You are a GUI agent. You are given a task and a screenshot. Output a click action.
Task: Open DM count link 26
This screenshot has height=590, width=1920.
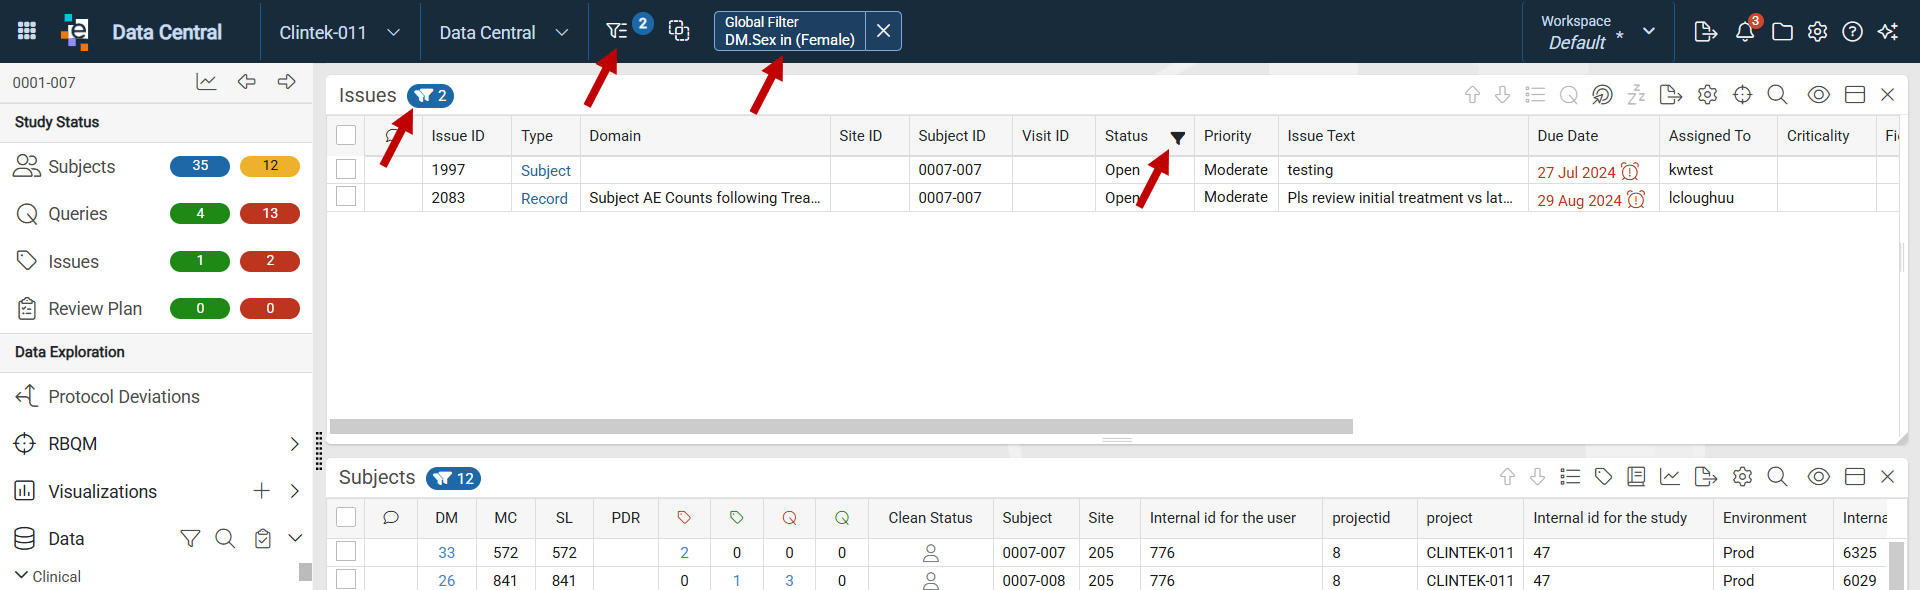tap(447, 581)
